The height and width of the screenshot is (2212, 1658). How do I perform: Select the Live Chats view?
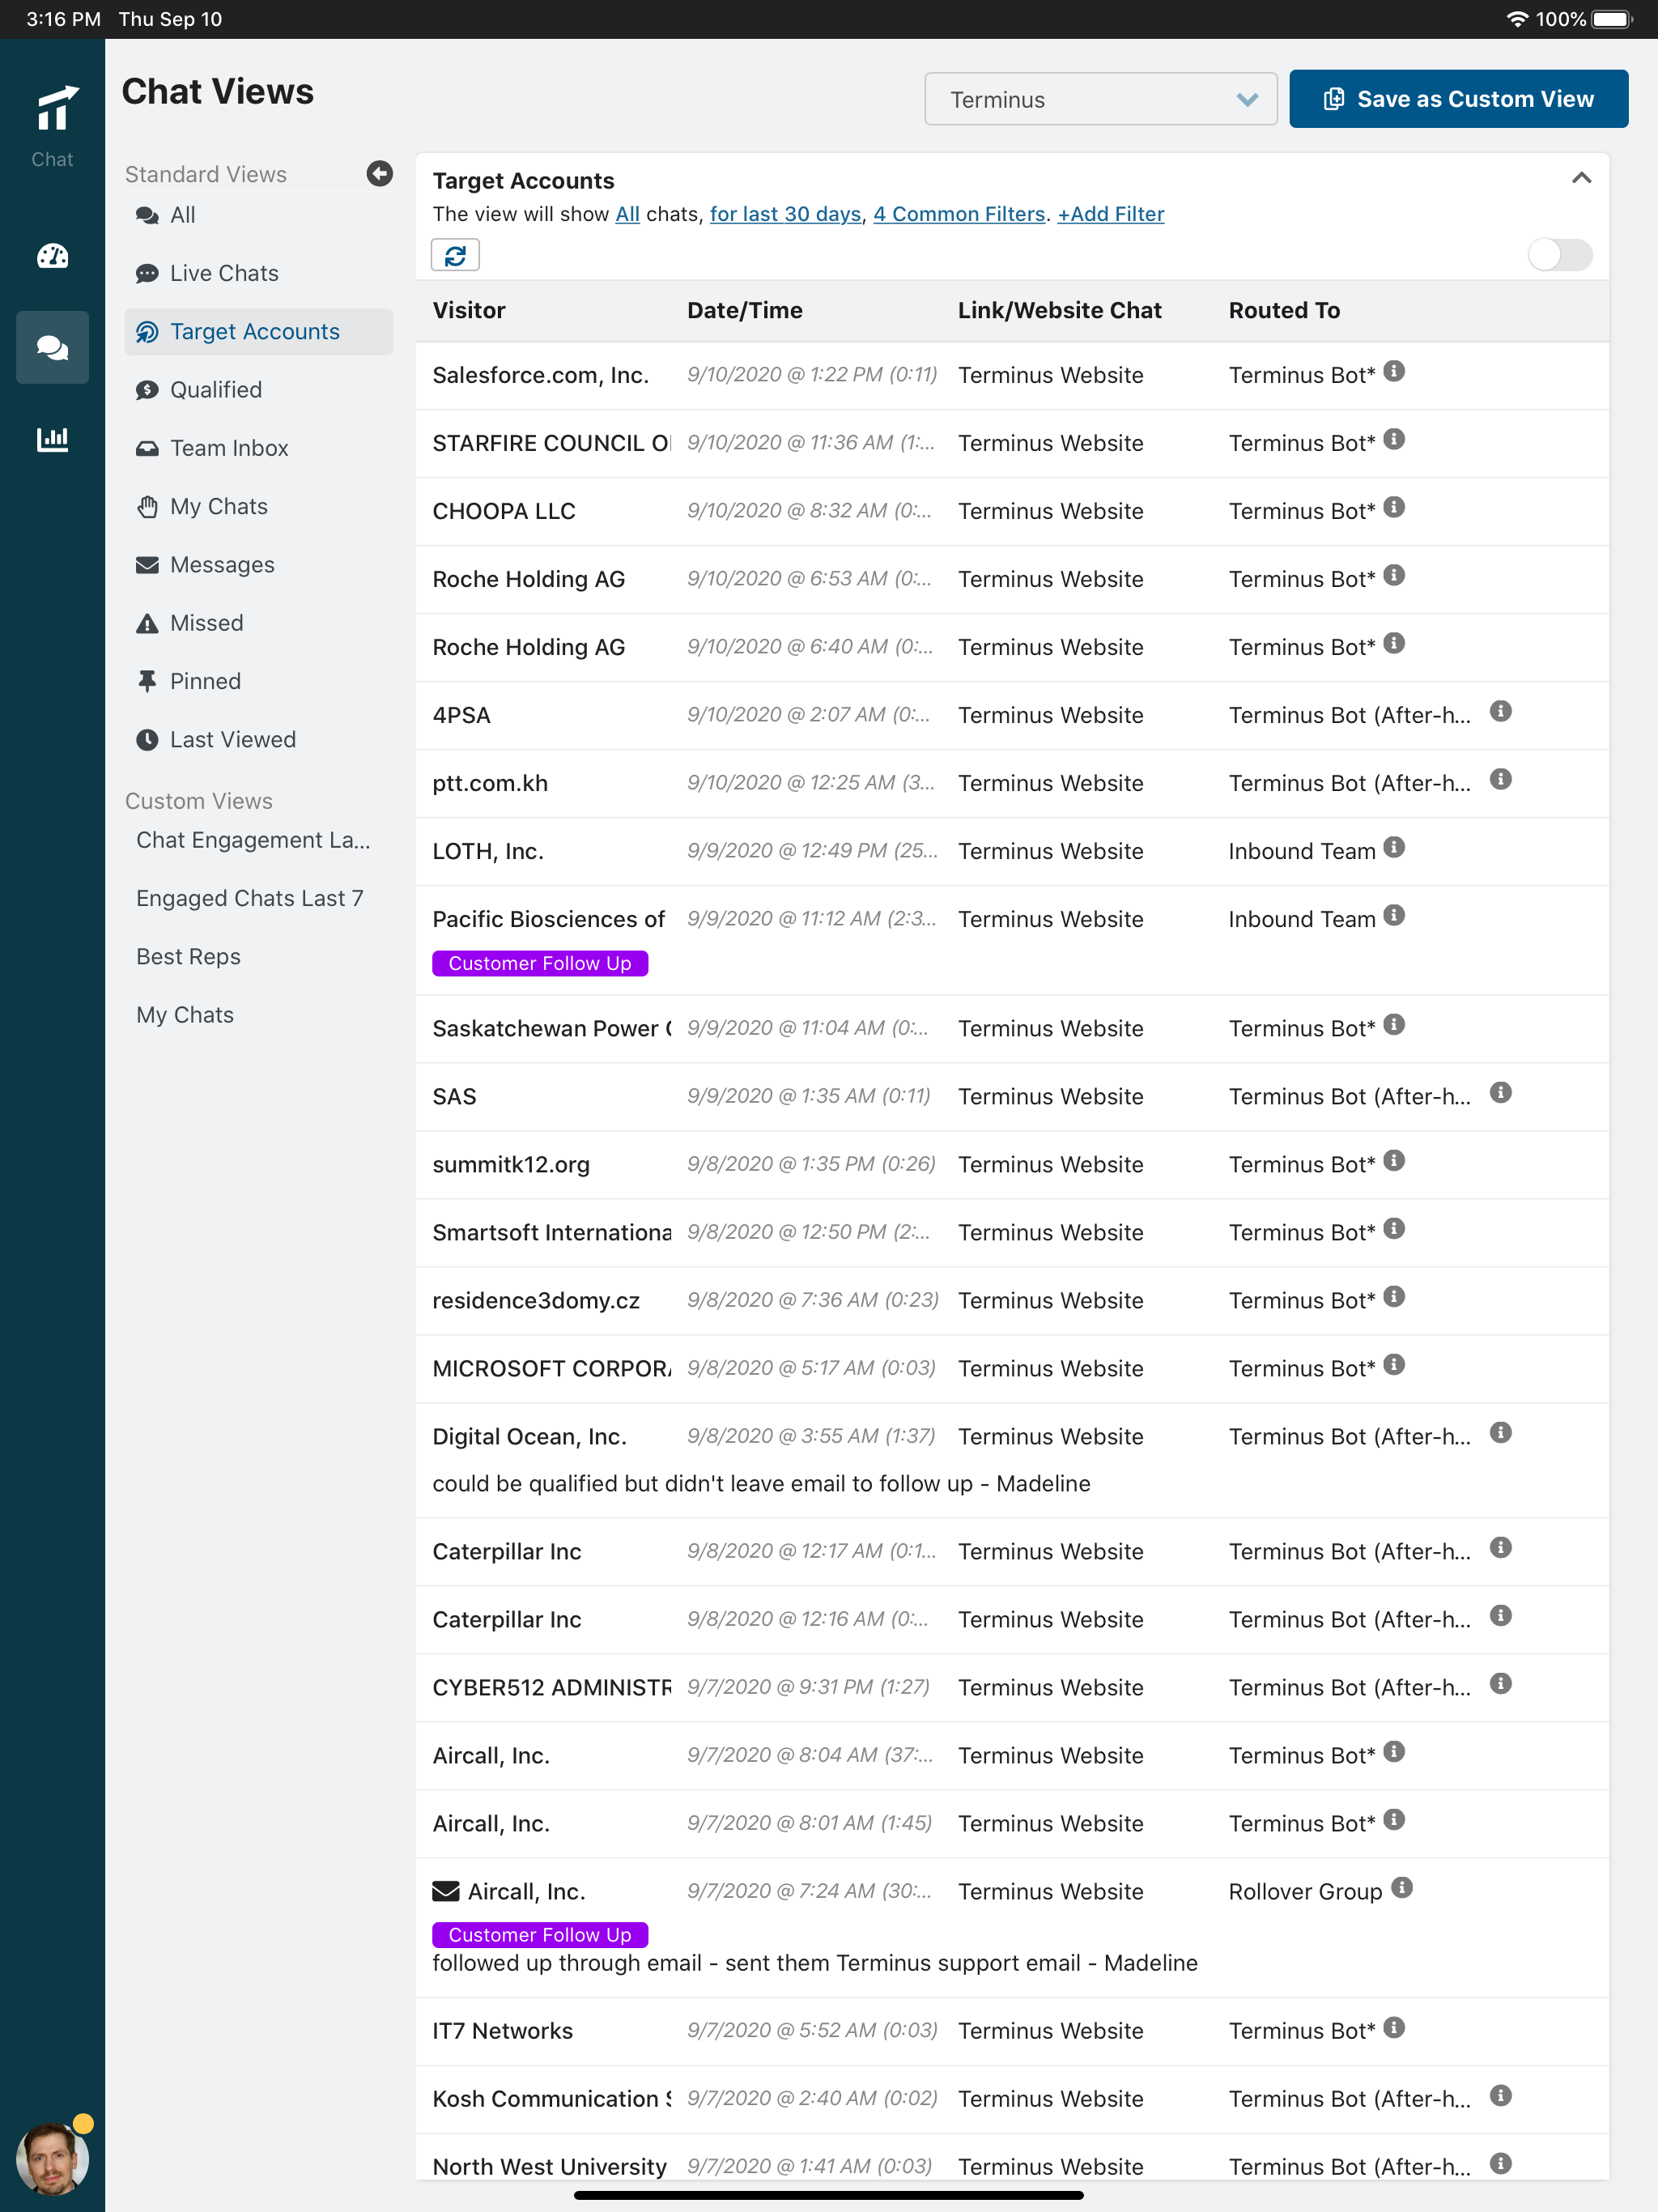coord(224,273)
